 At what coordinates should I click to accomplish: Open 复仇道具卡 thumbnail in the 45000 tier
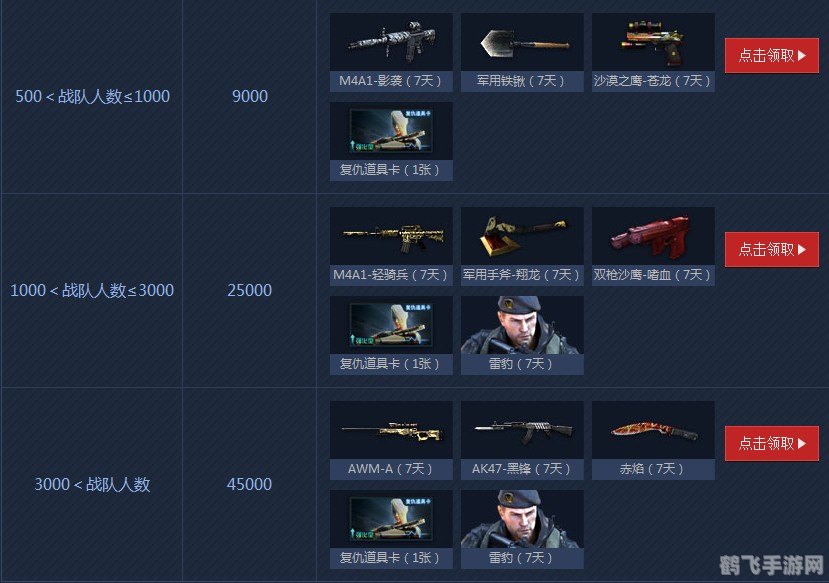pos(391,519)
